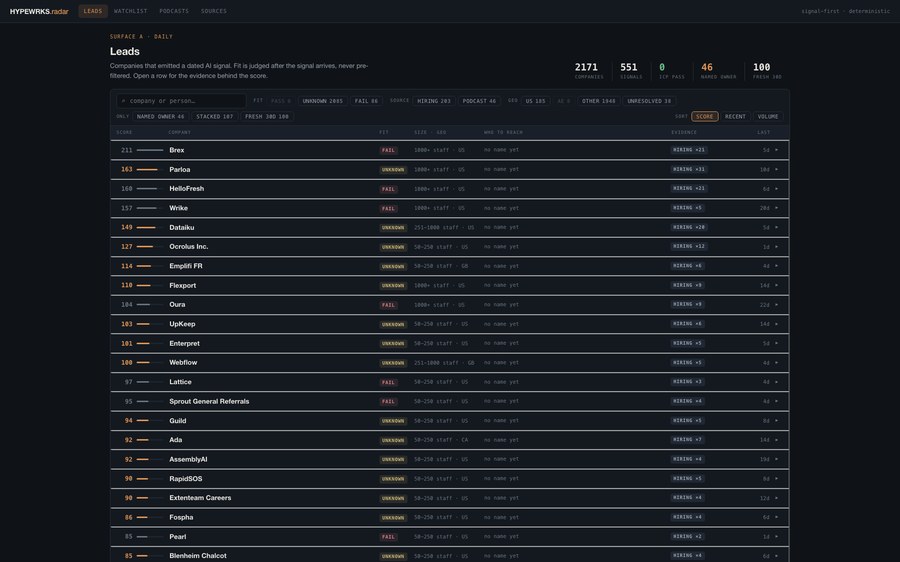The width and height of the screenshot is (900, 562).
Task: Click the FAIL badge on Lattice row
Action: [x=389, y=382]
